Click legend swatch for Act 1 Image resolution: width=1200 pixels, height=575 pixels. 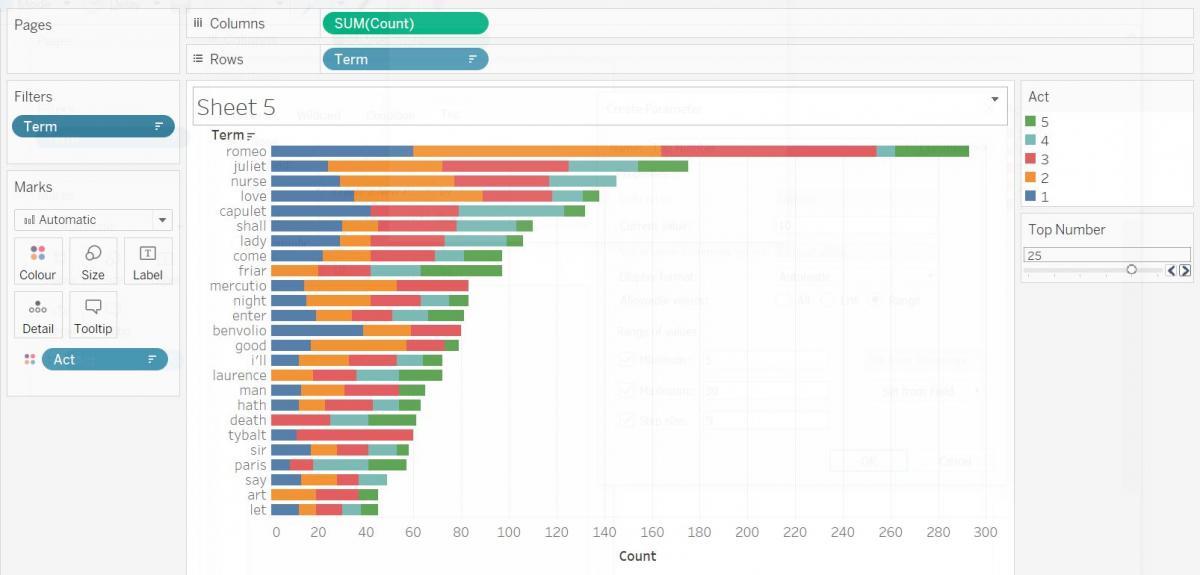pyautogui.click(x=1031, y=197)
